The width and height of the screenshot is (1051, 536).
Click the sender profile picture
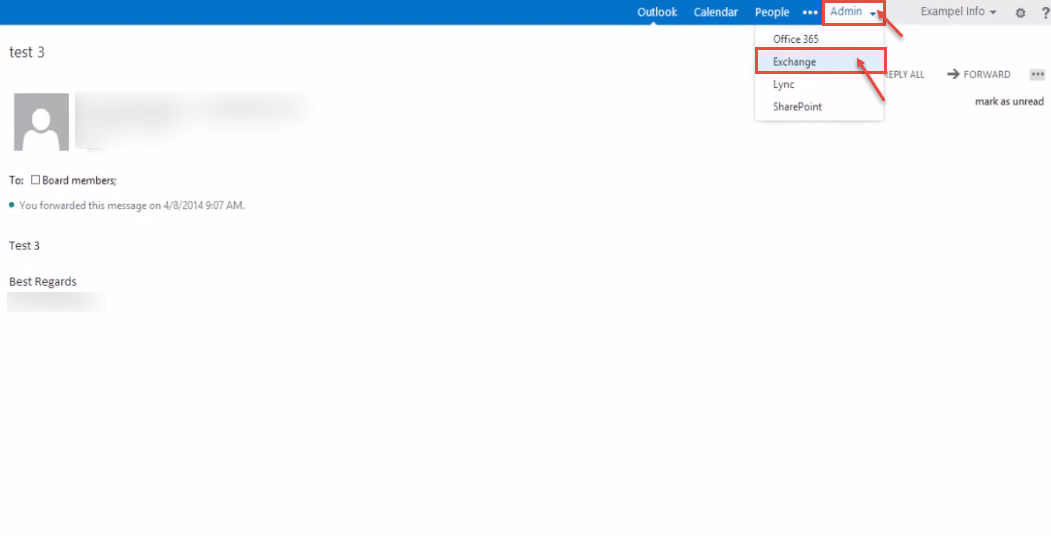pos(42,121)
